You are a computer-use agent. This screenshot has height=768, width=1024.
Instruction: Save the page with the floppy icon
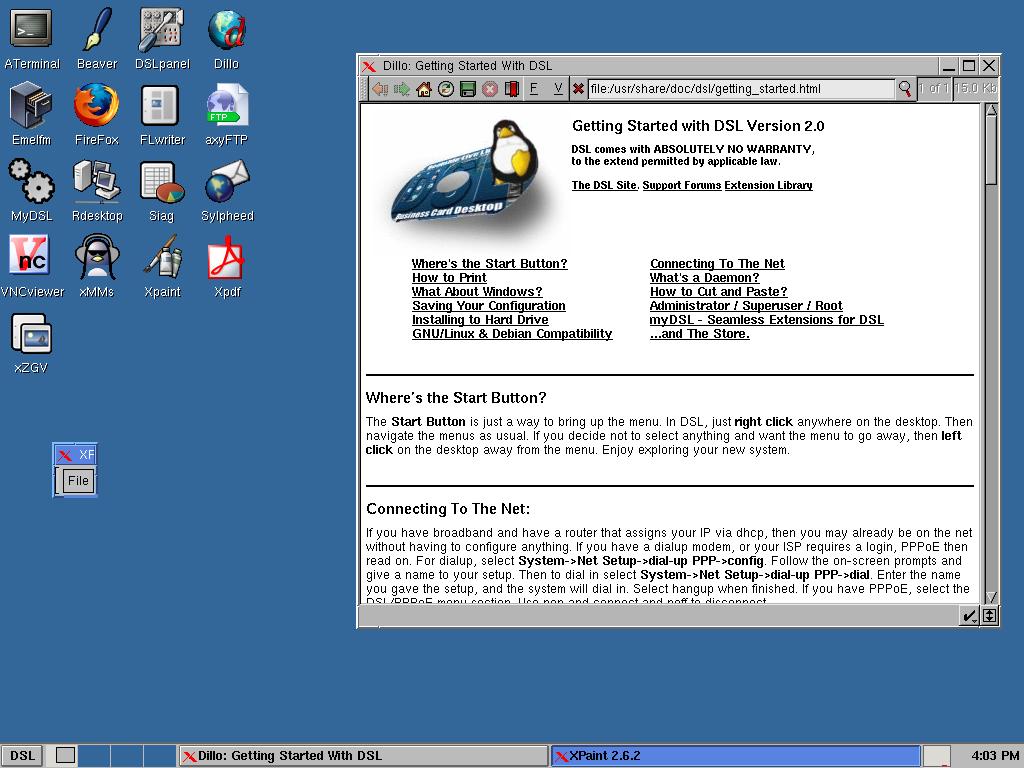point(468,89)
